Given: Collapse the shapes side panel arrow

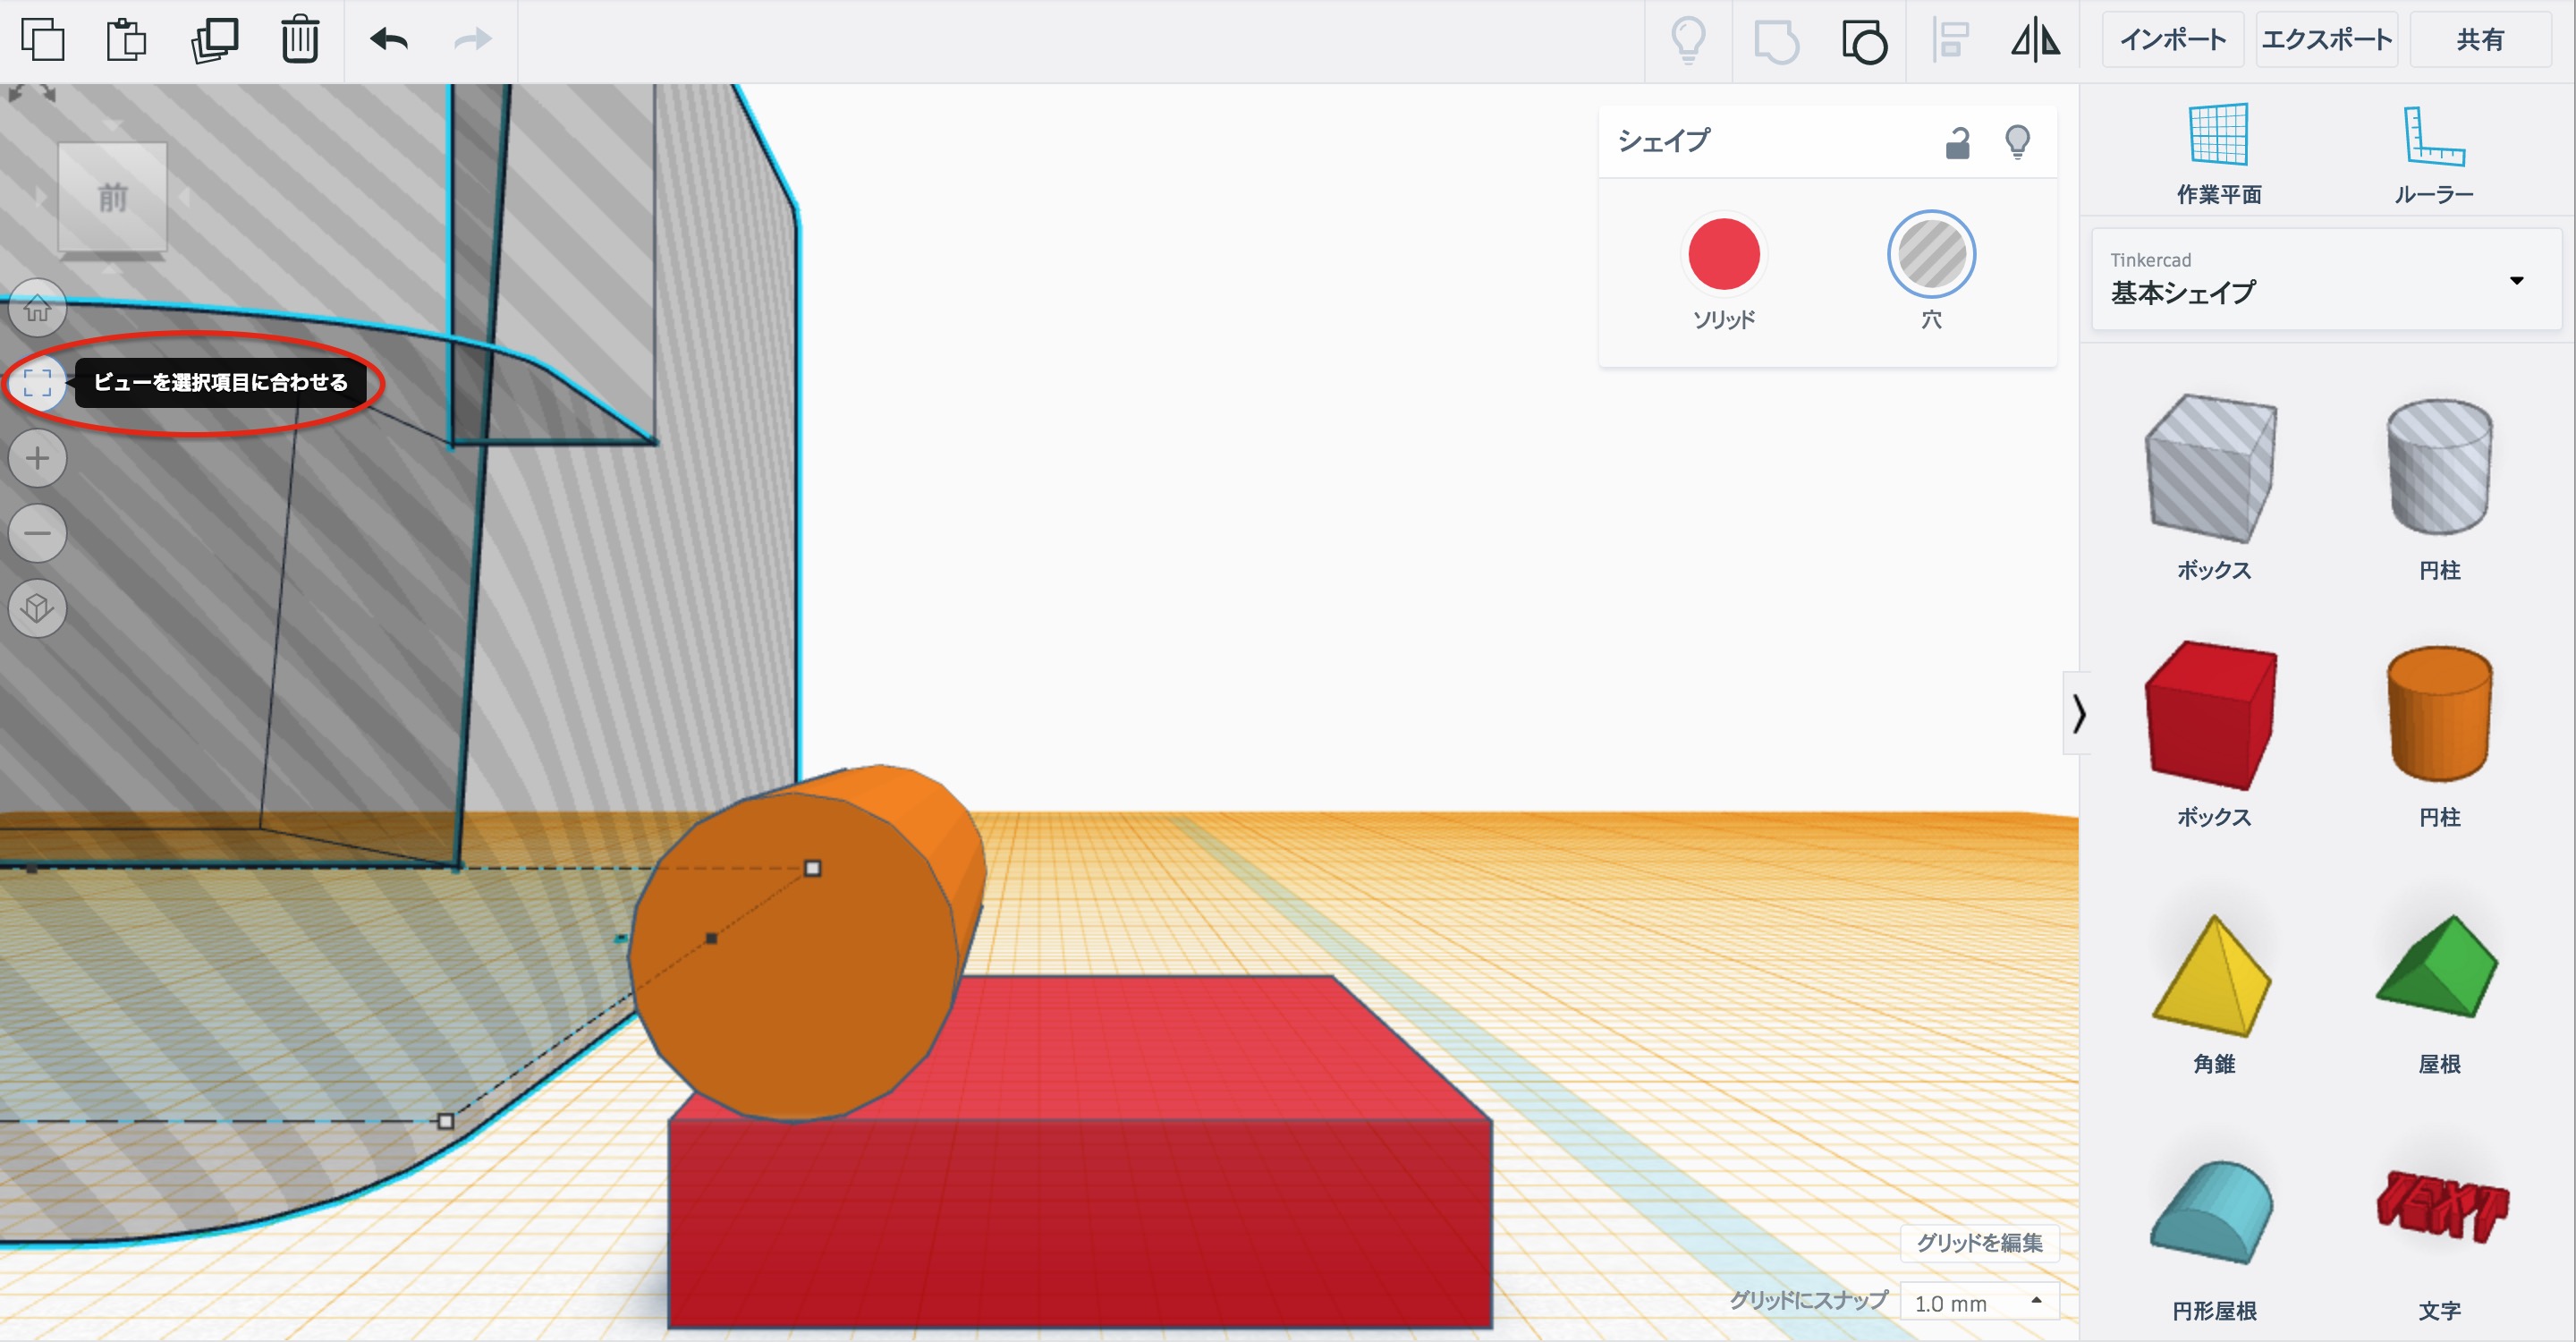Looking at the screenshot, I should click(x=2078, y=713).
